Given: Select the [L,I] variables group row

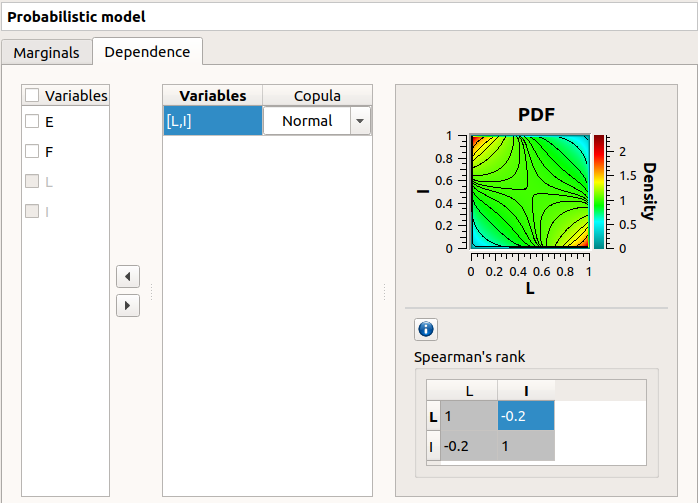Looking at the screenshot, I should click(212, 121).
